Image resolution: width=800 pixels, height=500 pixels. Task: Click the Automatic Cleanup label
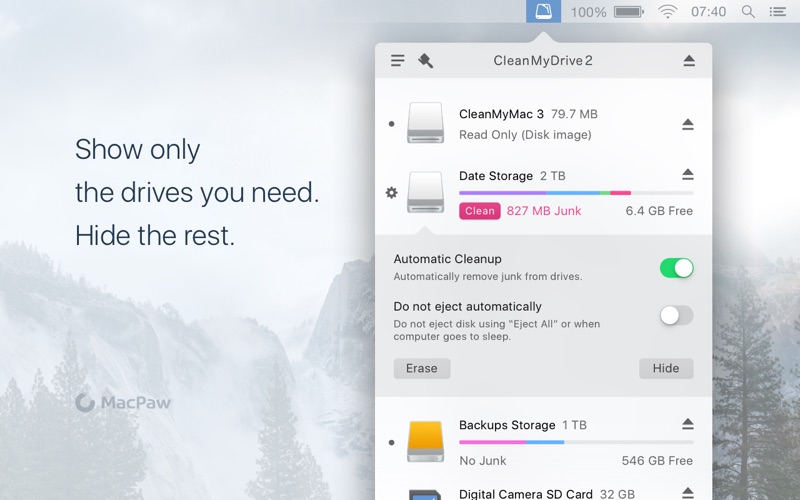[447, 259]
